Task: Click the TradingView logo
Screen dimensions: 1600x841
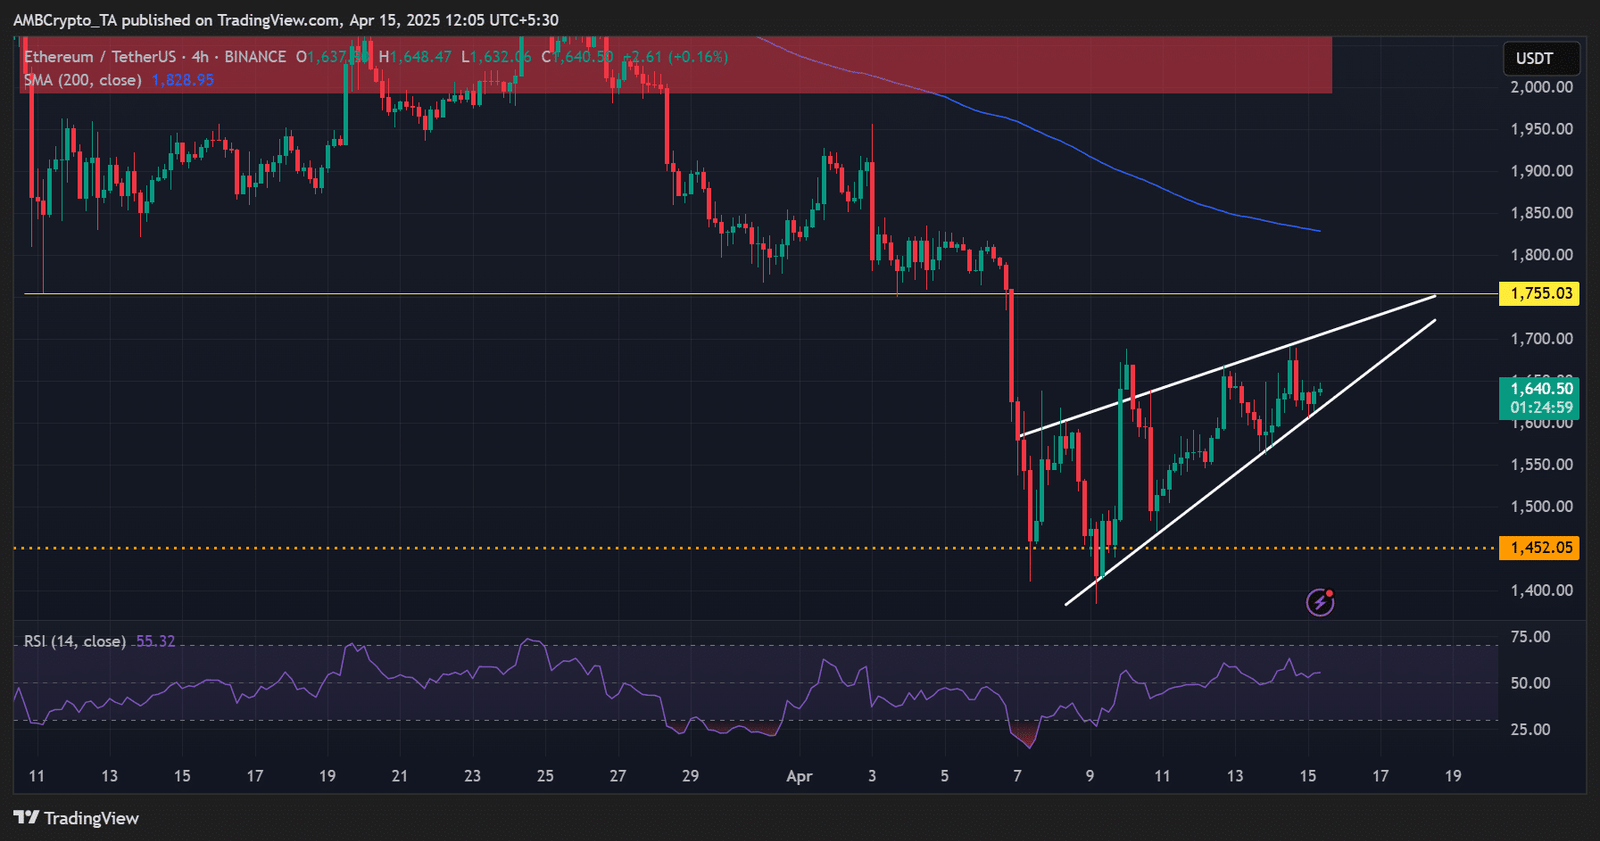Action: 76,818
